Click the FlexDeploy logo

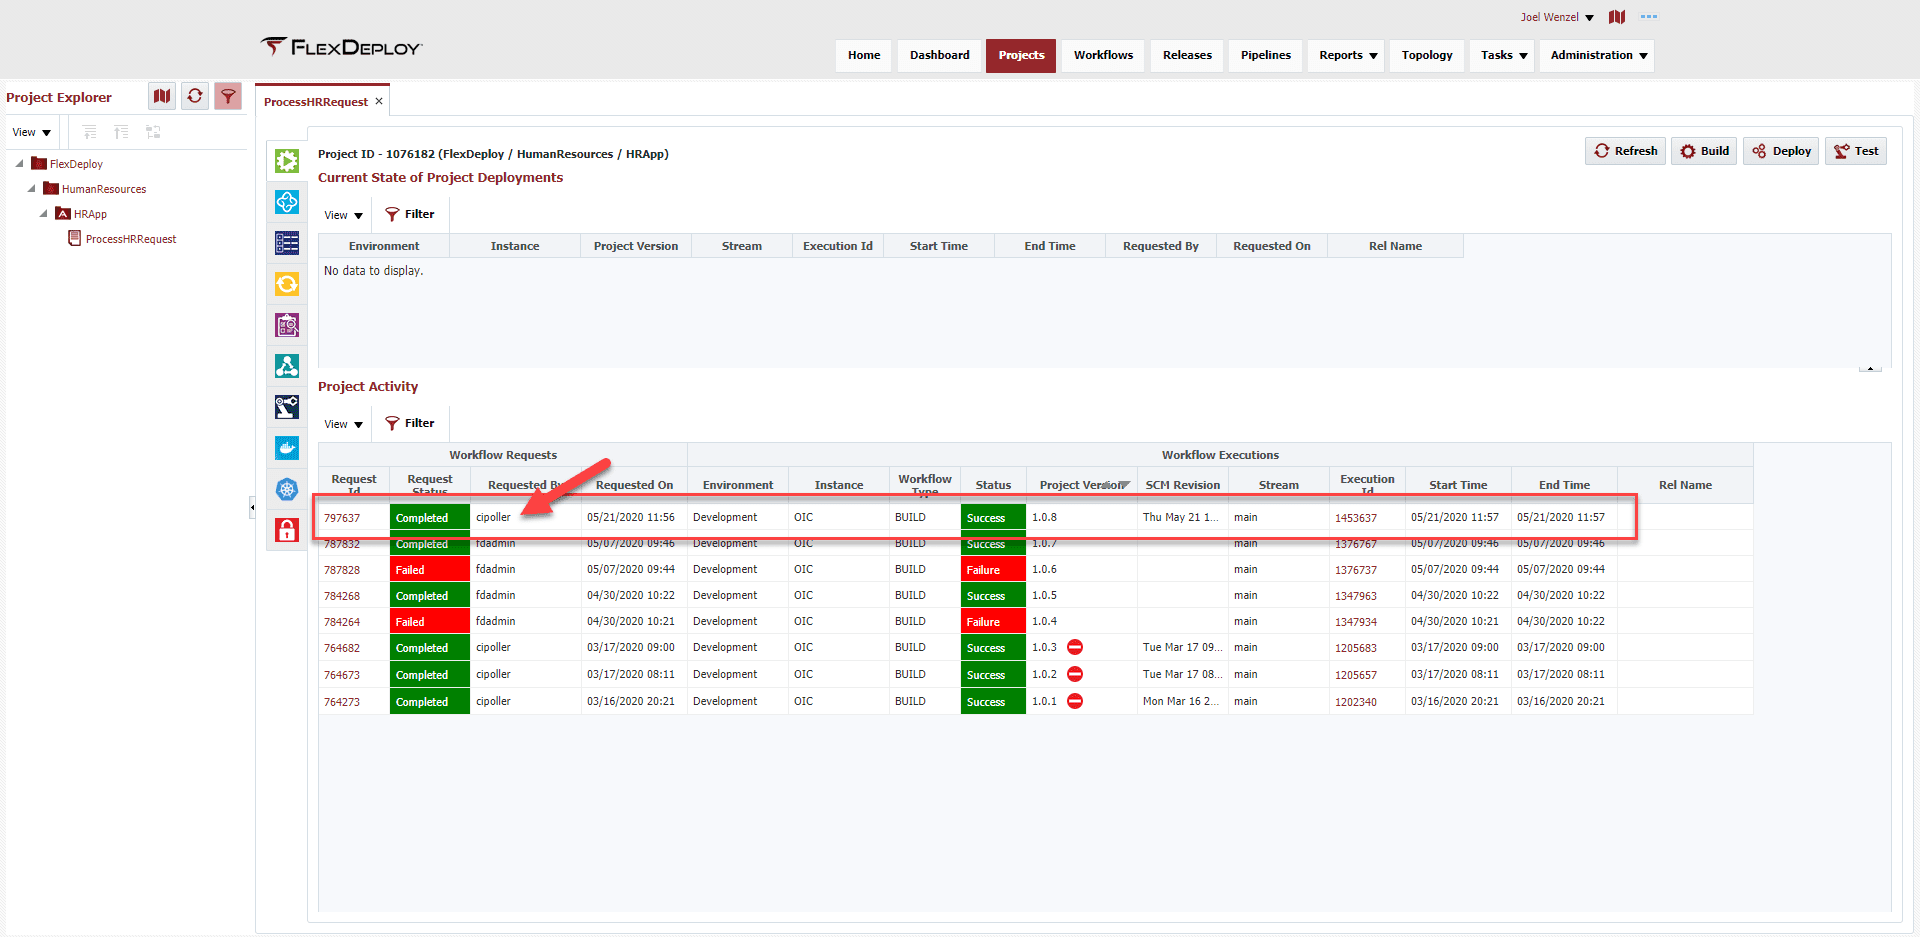(341, 47)
